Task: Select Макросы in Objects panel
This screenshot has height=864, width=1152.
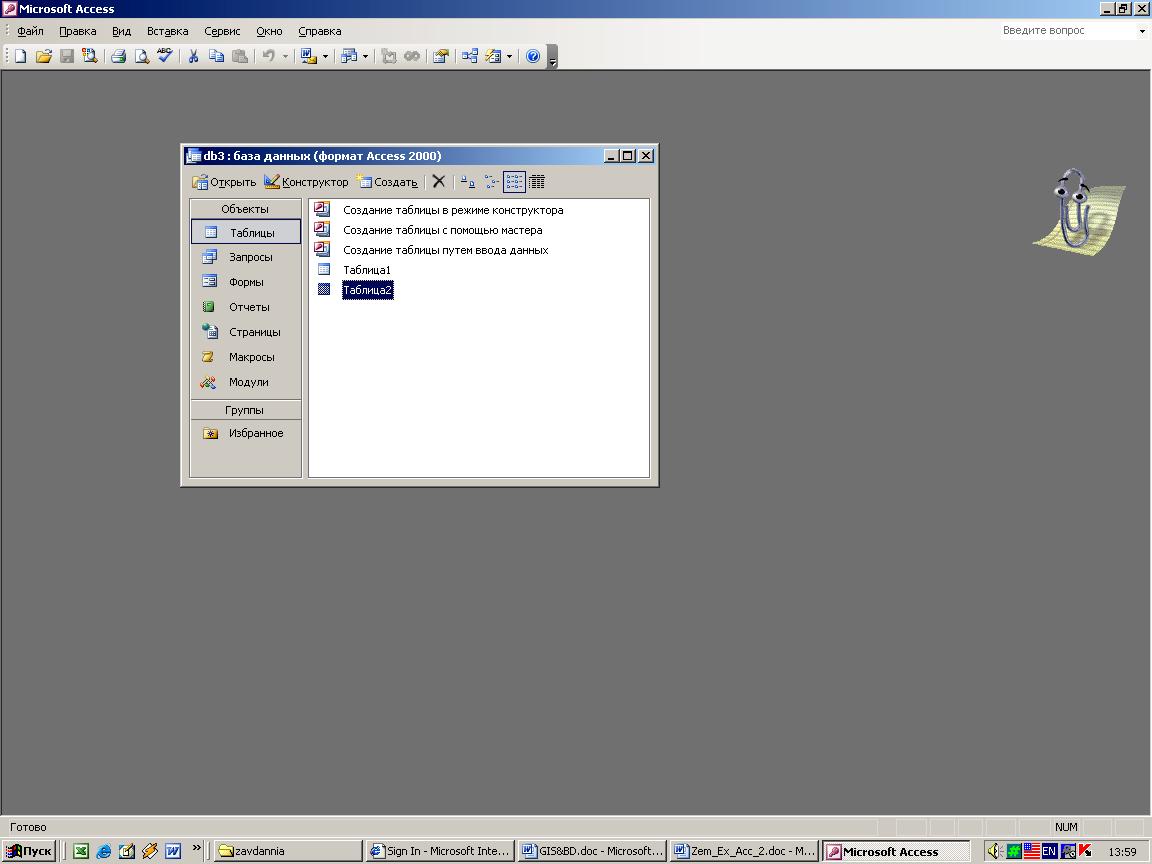Action: pos(245,357)
